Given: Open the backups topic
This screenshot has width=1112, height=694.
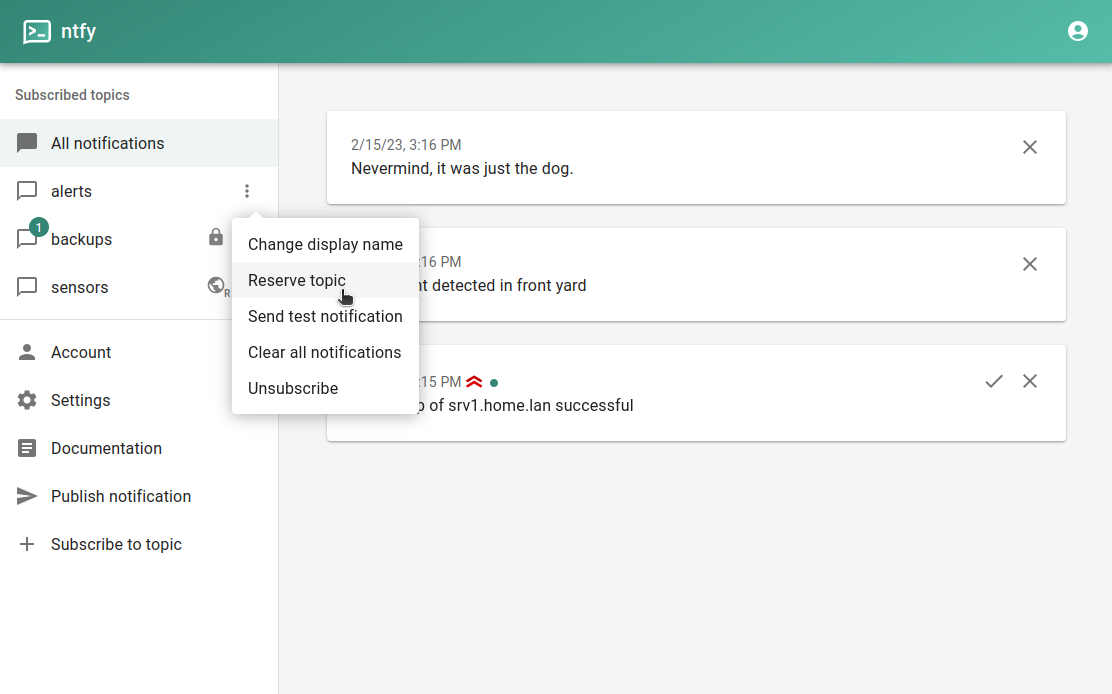Looking at the screenshot, I should pyautogui.click(x=82, y=239).
